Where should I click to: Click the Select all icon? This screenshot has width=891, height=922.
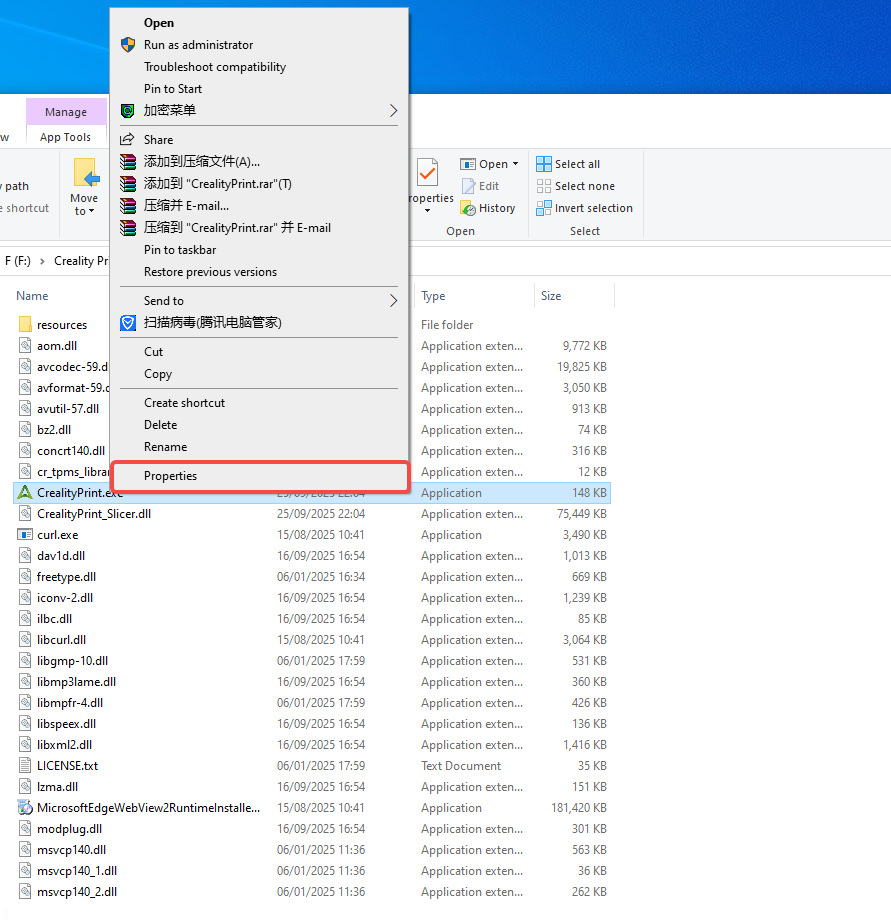(x=544, y=164)
